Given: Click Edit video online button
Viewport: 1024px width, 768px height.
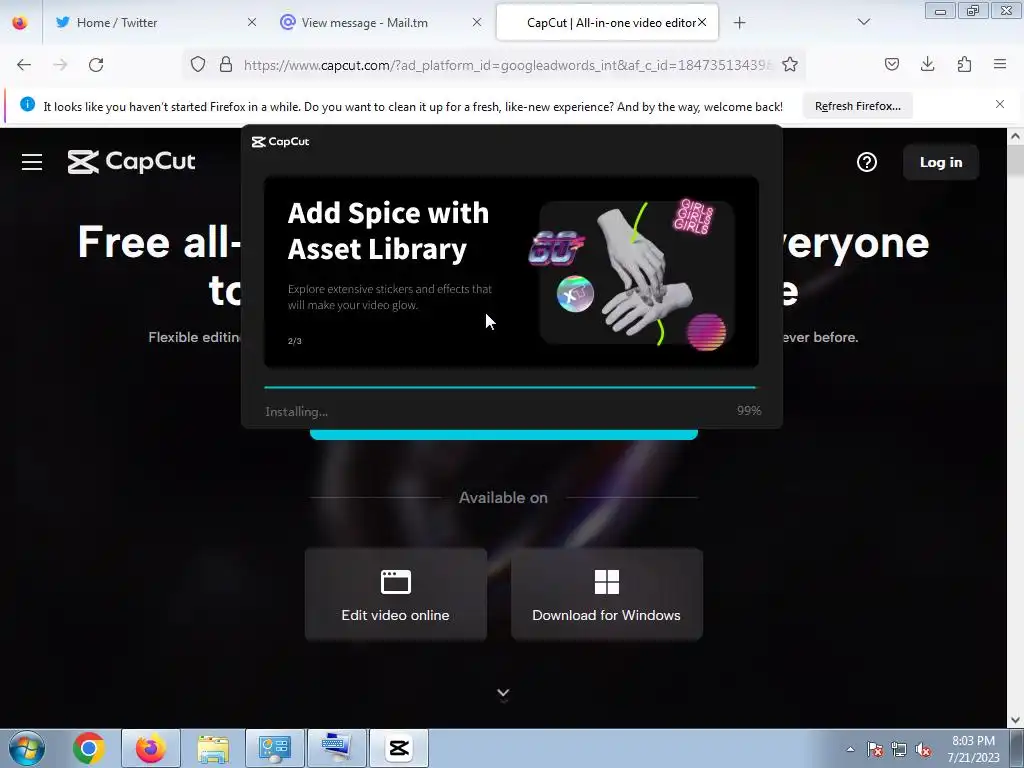Looking at the screenshot, I should (396, 594).
